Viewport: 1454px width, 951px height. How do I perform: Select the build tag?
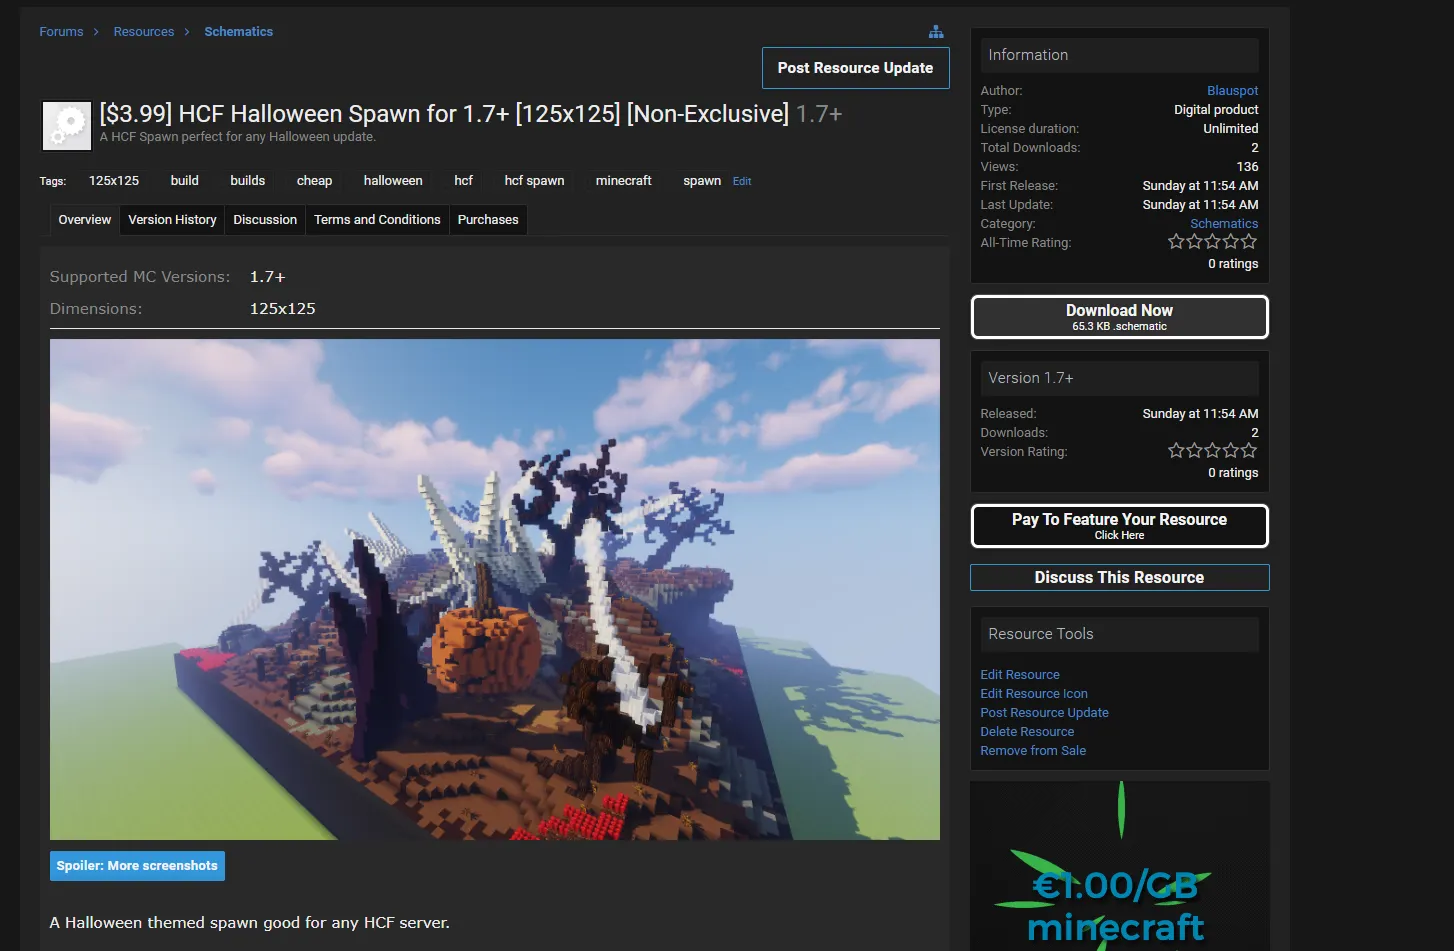coord(185,181)
